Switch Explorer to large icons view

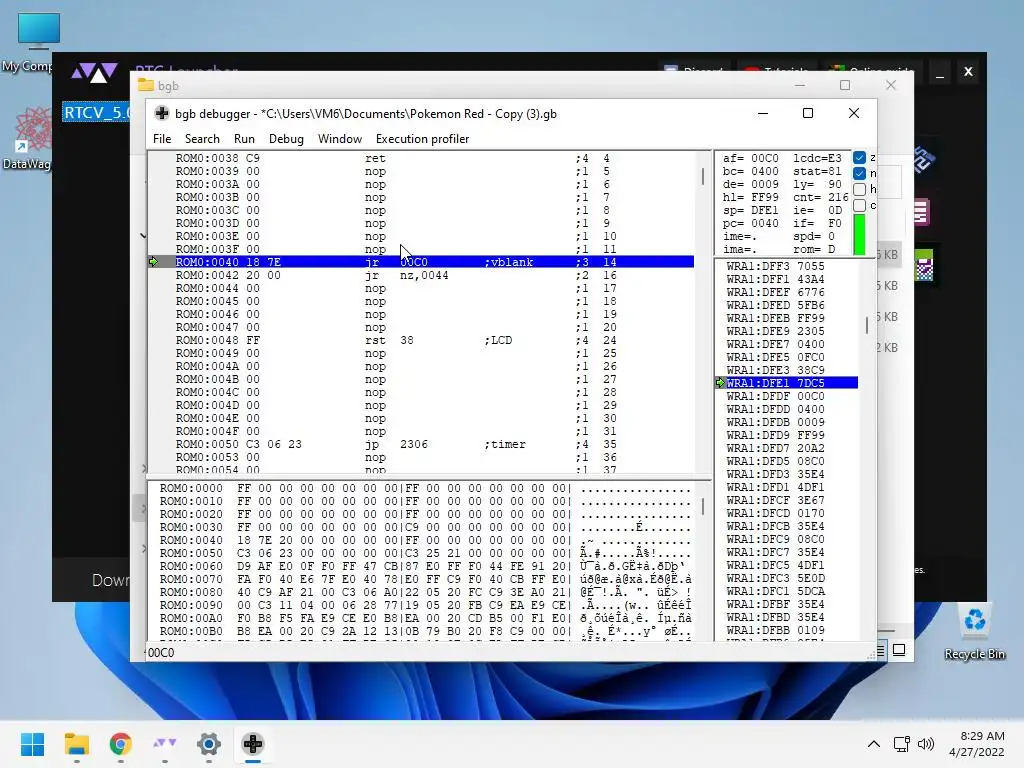(899, 650)
